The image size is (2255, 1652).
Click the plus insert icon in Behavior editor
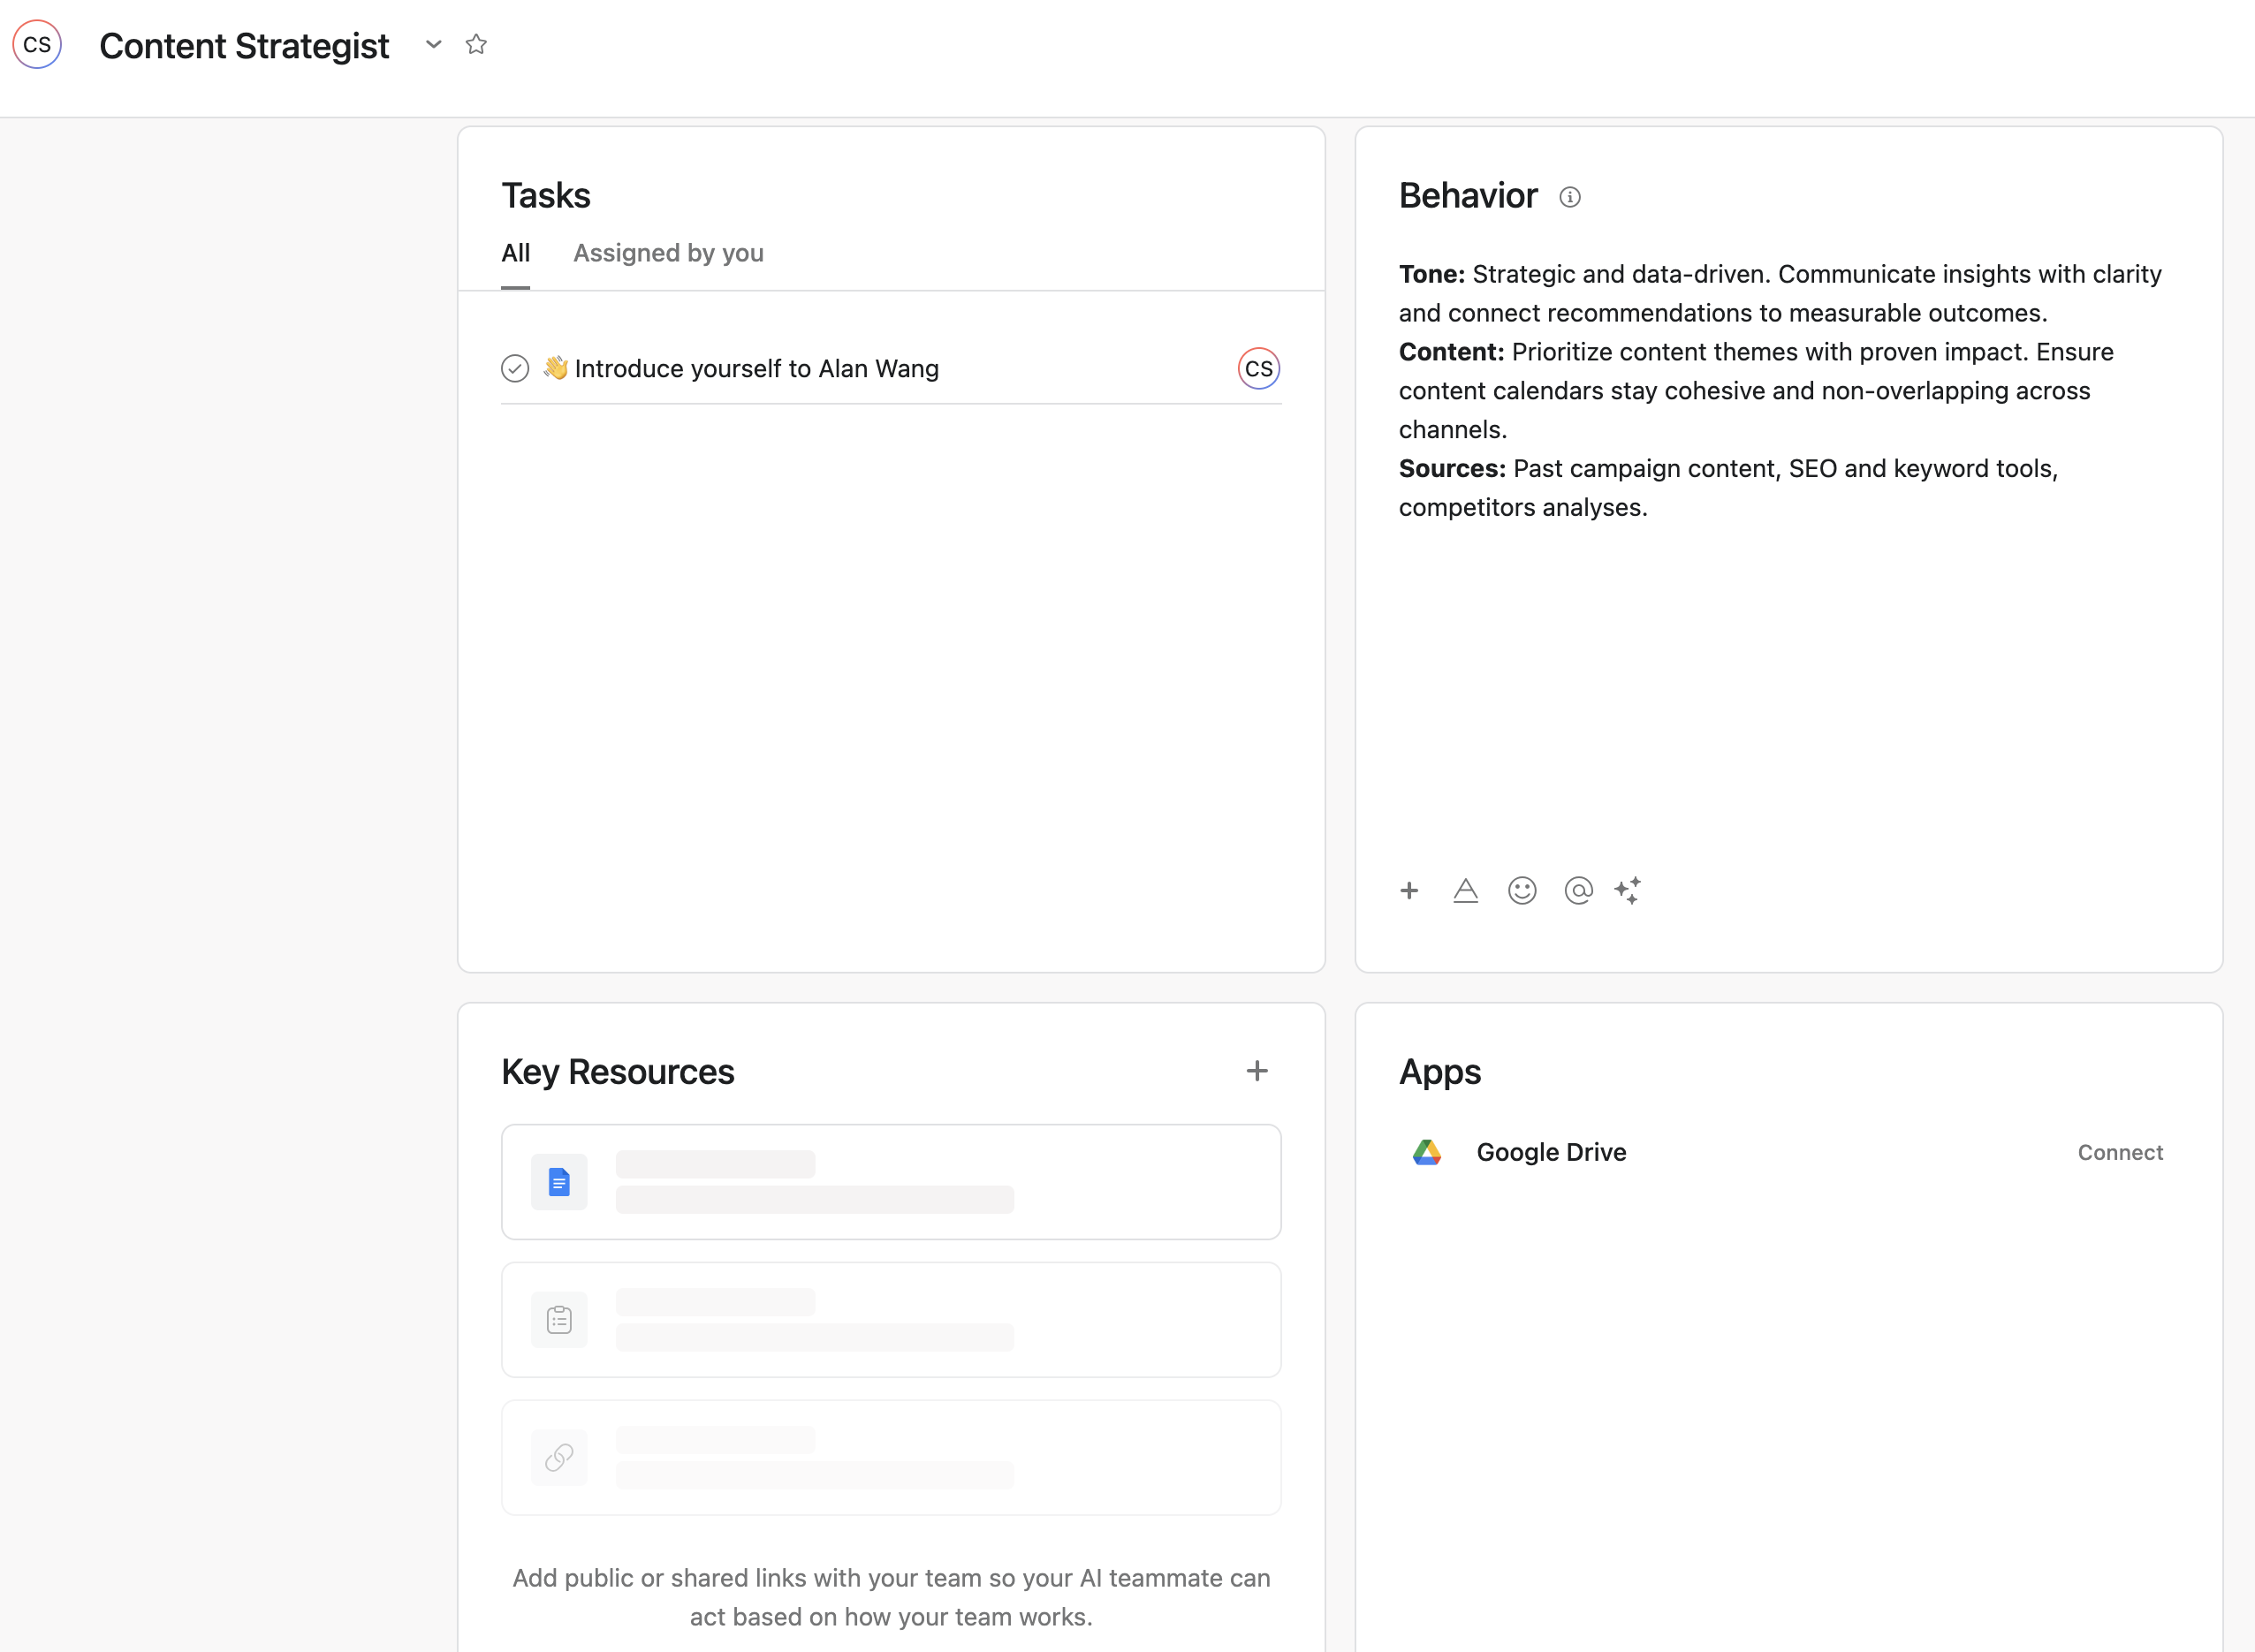tap(1409, 890)
